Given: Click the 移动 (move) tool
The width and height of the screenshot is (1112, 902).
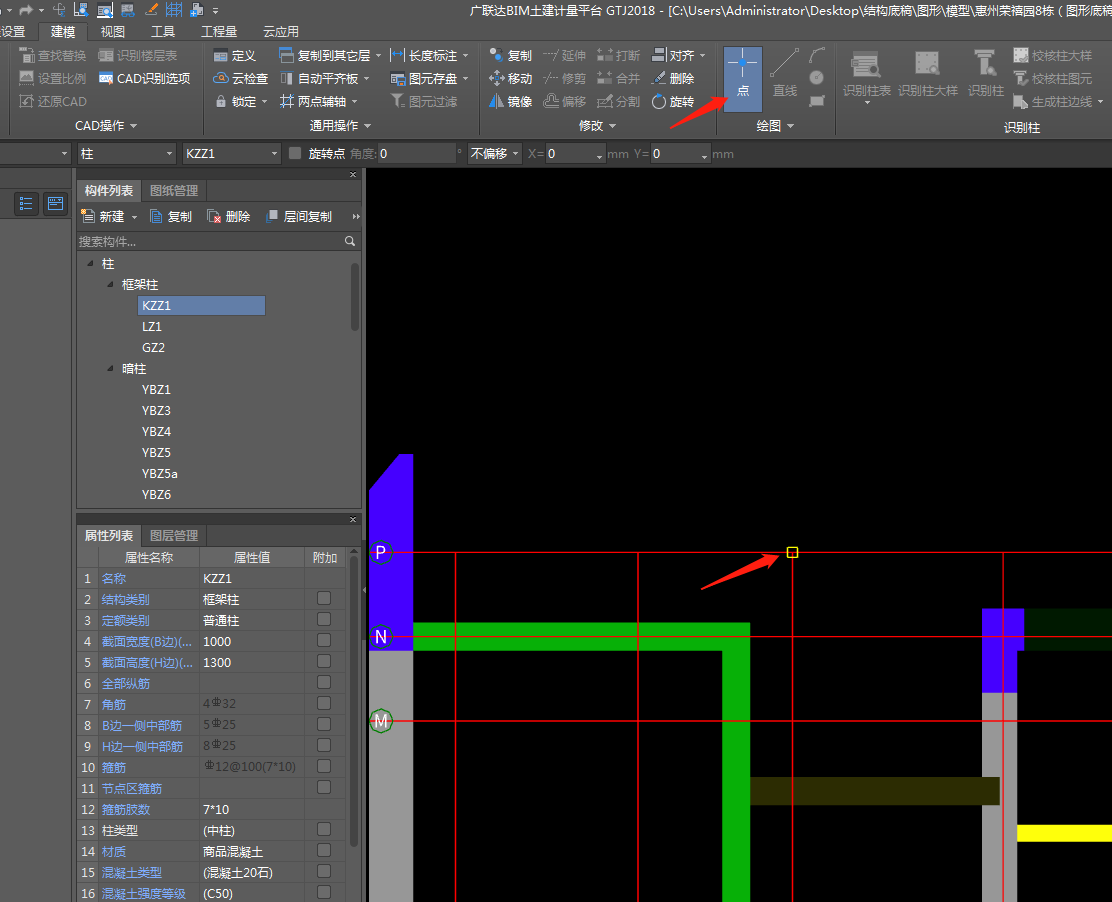Looking at the screenshot, I should tap(511, 79).
